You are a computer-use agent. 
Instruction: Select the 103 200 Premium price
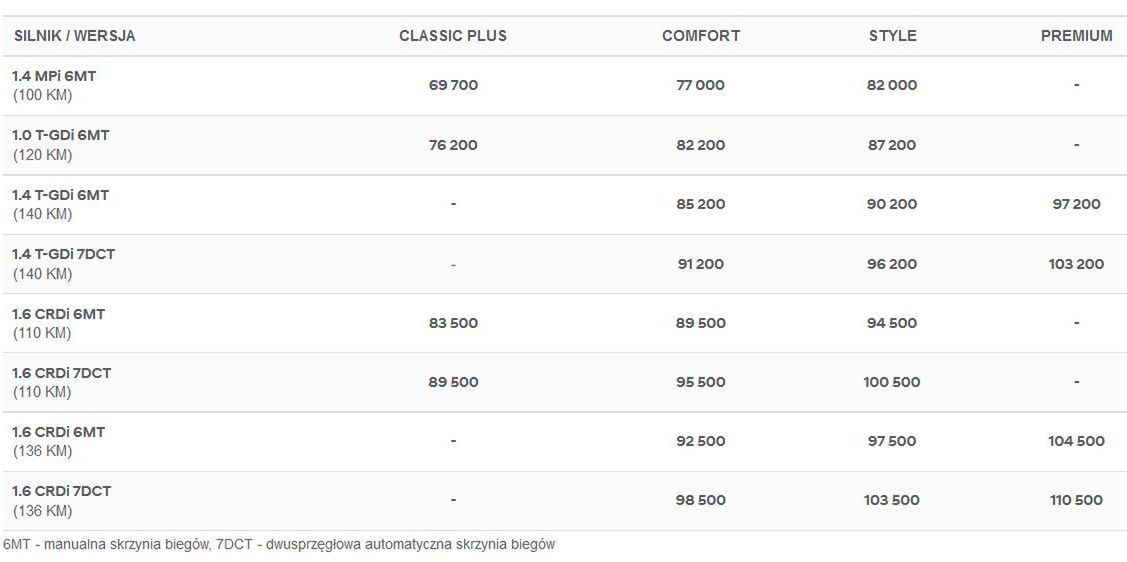[x=1076, y=264]
